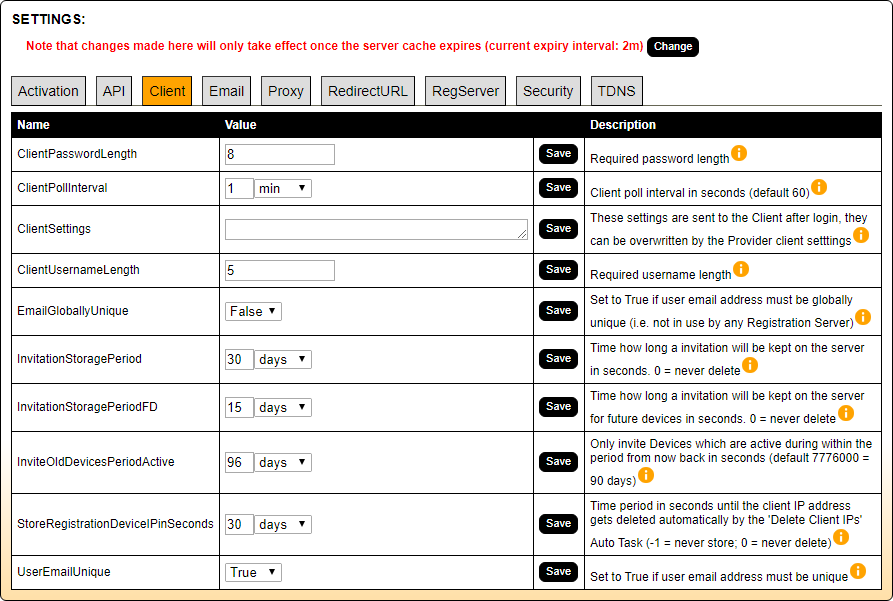This screenshot has height=601, width=893.
Task: Switch to the Security tab
Action: tap(548, 91)
